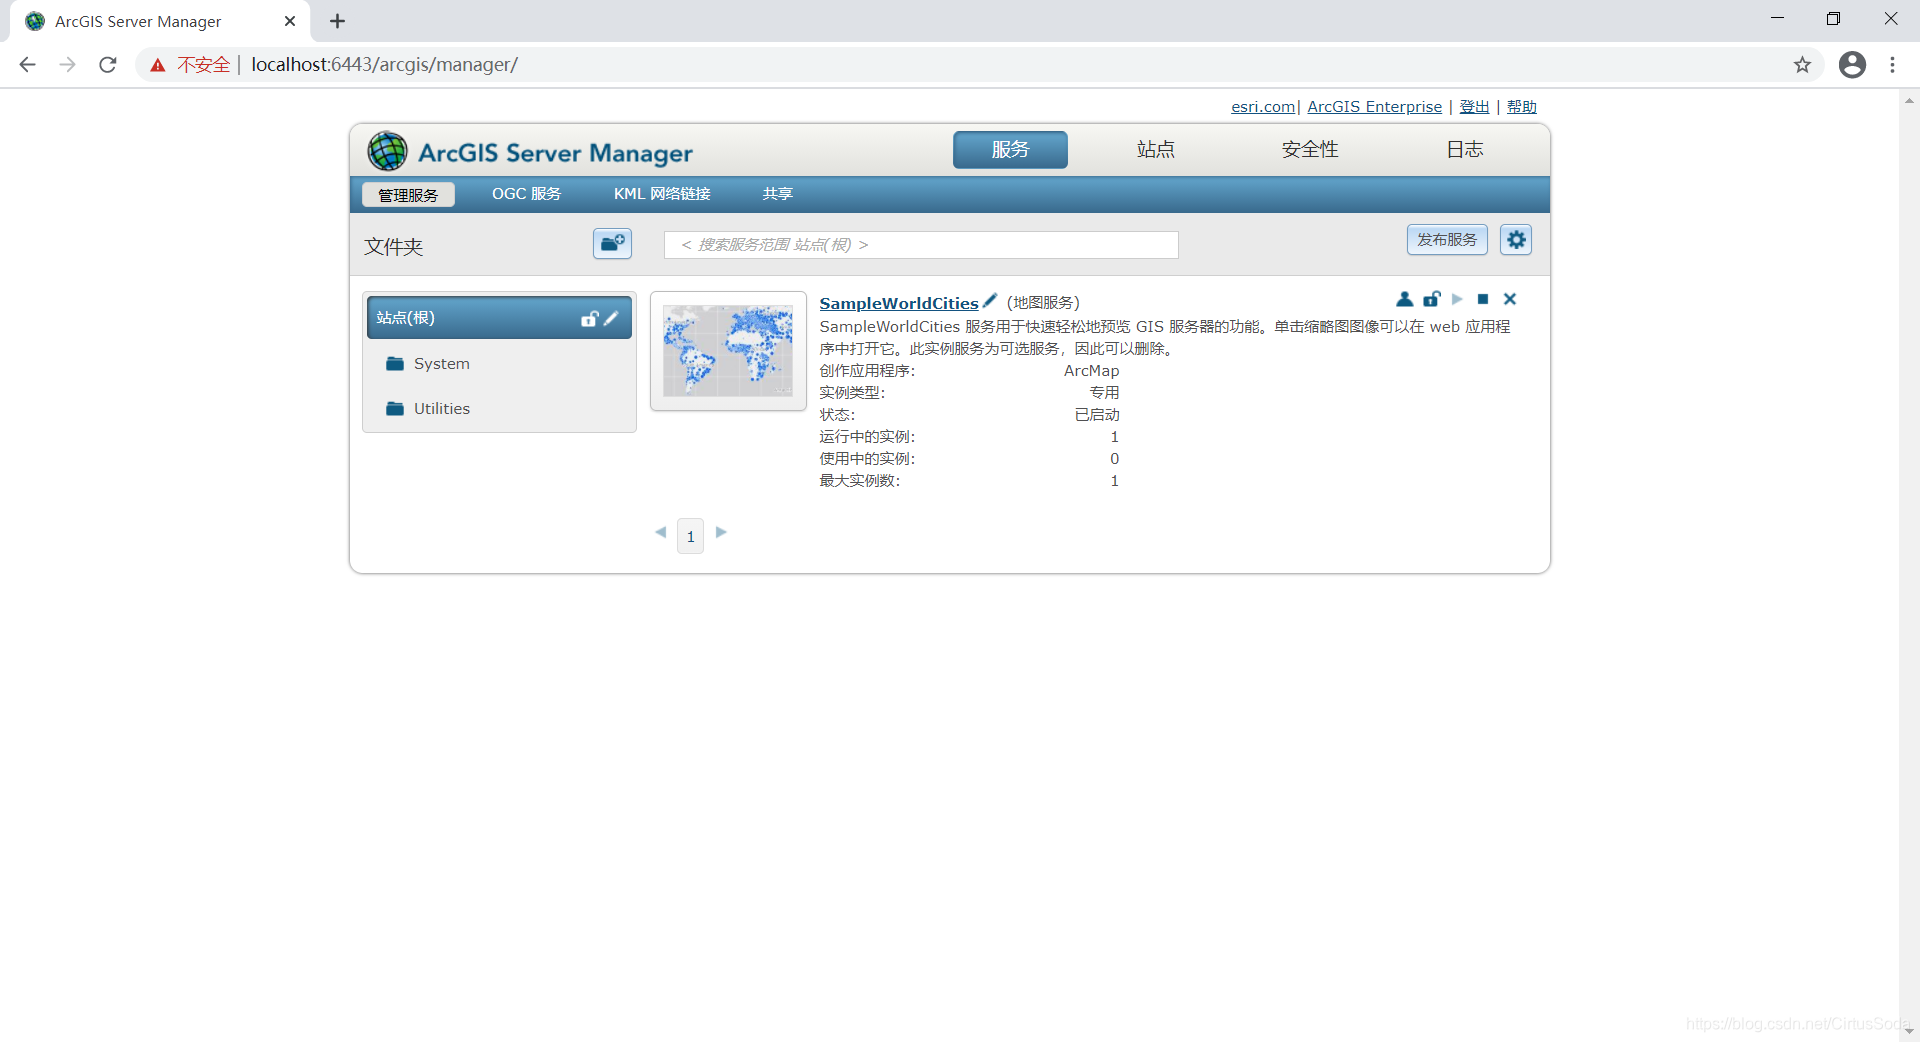Click the browser forward arrow
The width and height of the screenshot is (1920, 1042).
pos(67,65)
